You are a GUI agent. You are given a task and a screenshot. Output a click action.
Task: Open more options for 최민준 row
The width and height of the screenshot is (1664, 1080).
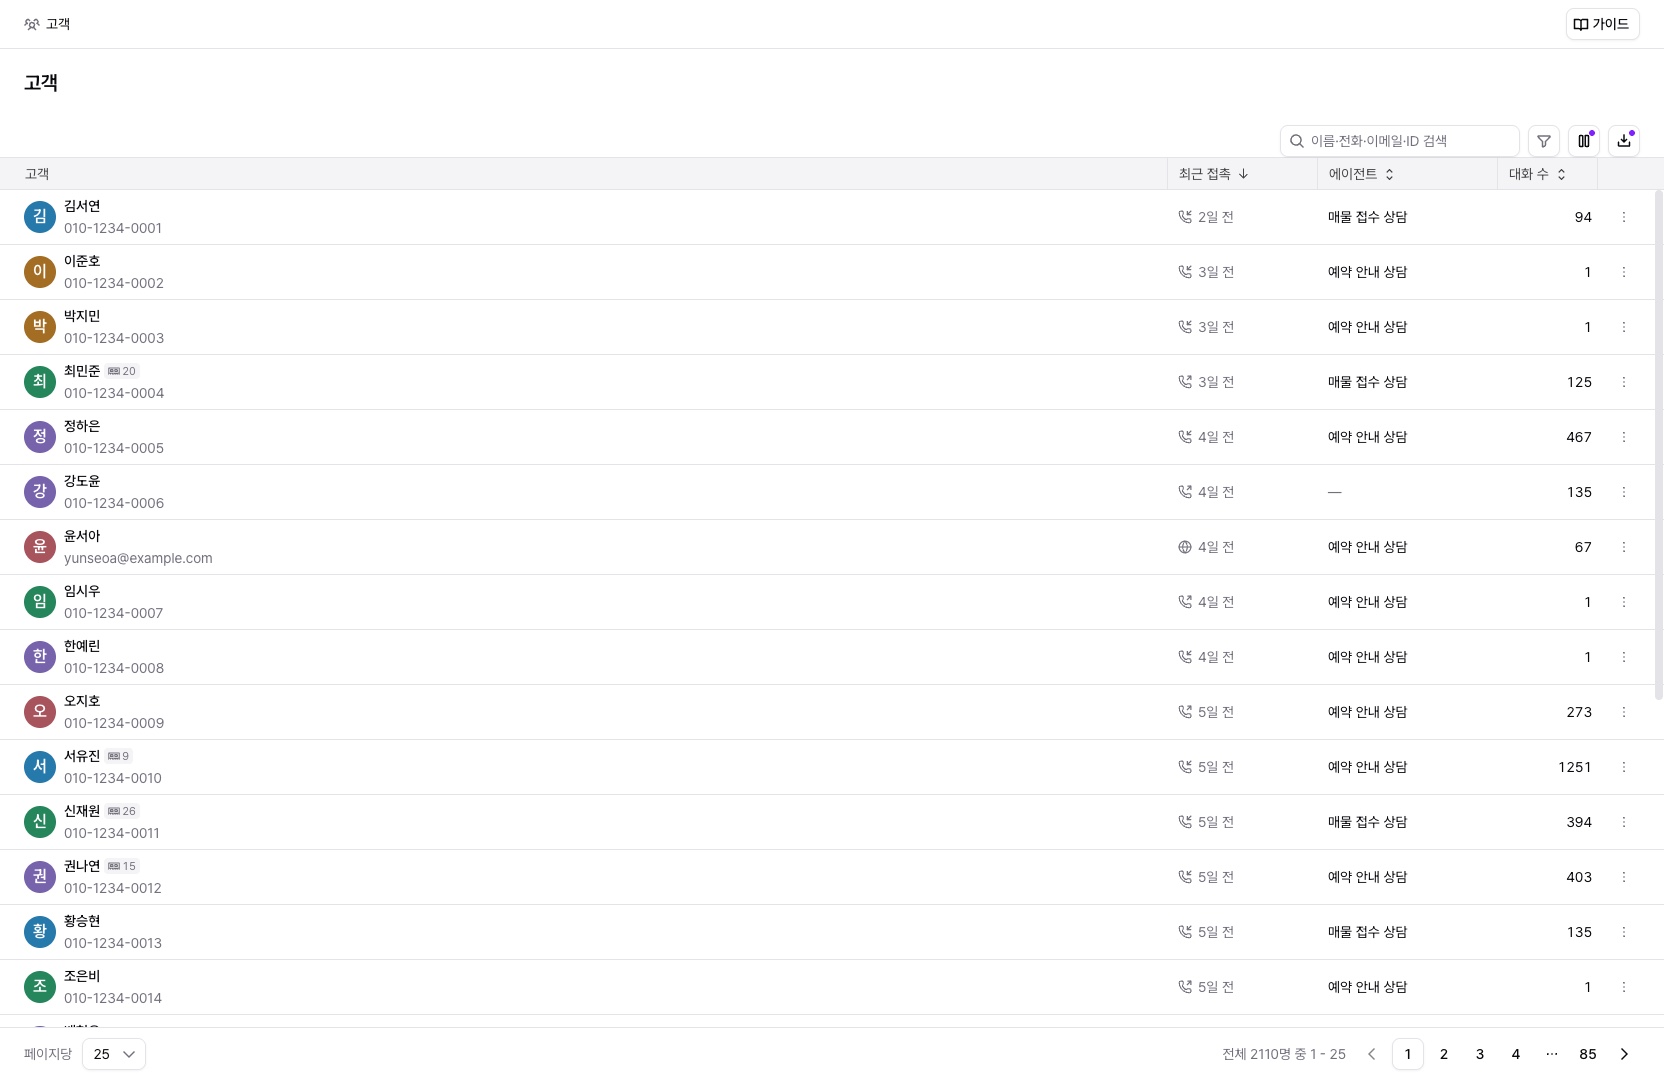[x=1624, y=382]
